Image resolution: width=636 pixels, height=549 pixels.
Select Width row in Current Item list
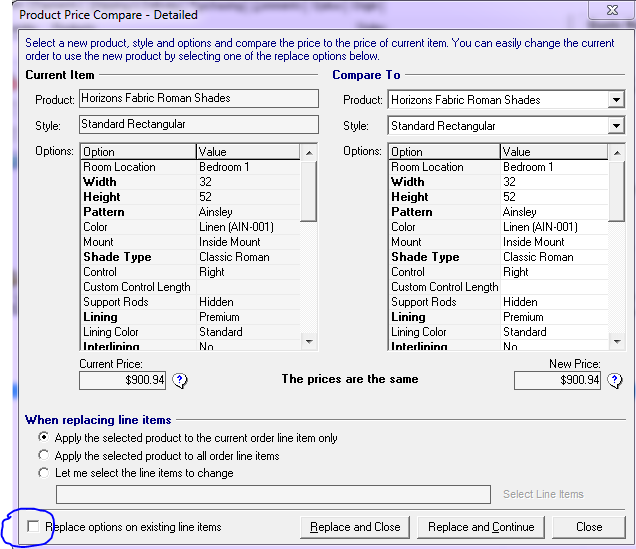click(x=190, y=182)
